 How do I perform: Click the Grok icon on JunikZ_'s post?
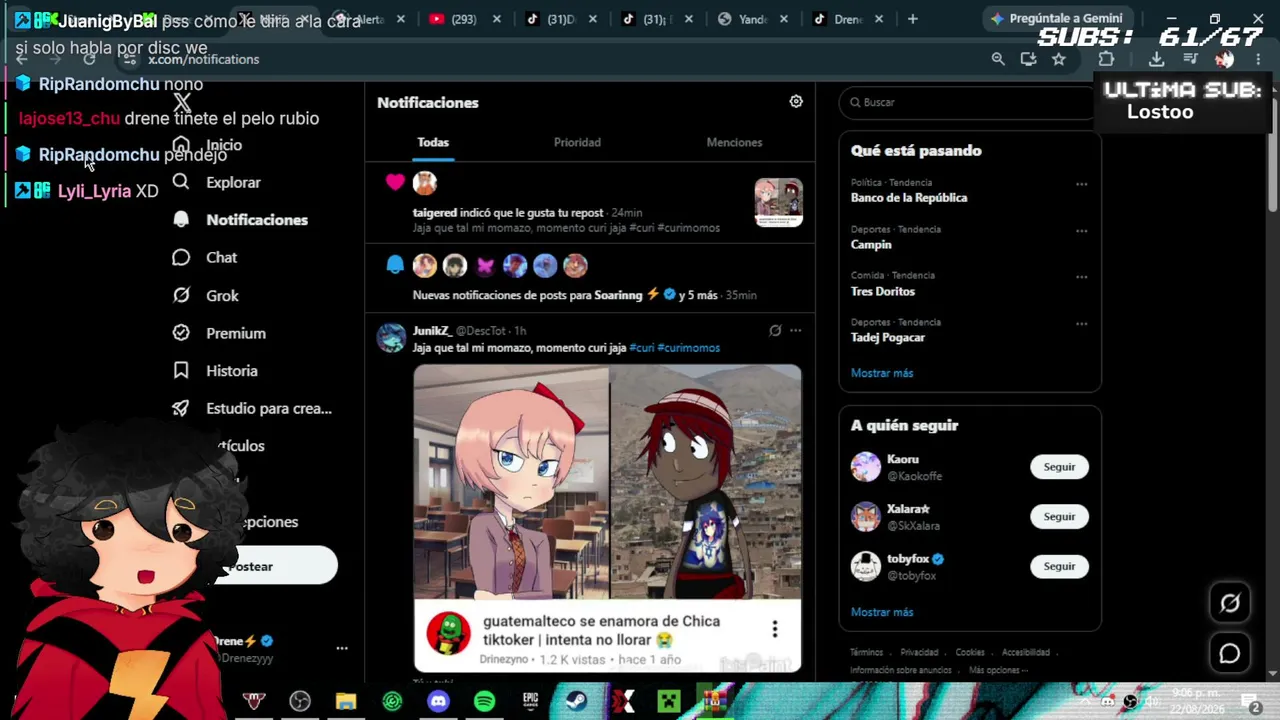click(x=775, y=330)
